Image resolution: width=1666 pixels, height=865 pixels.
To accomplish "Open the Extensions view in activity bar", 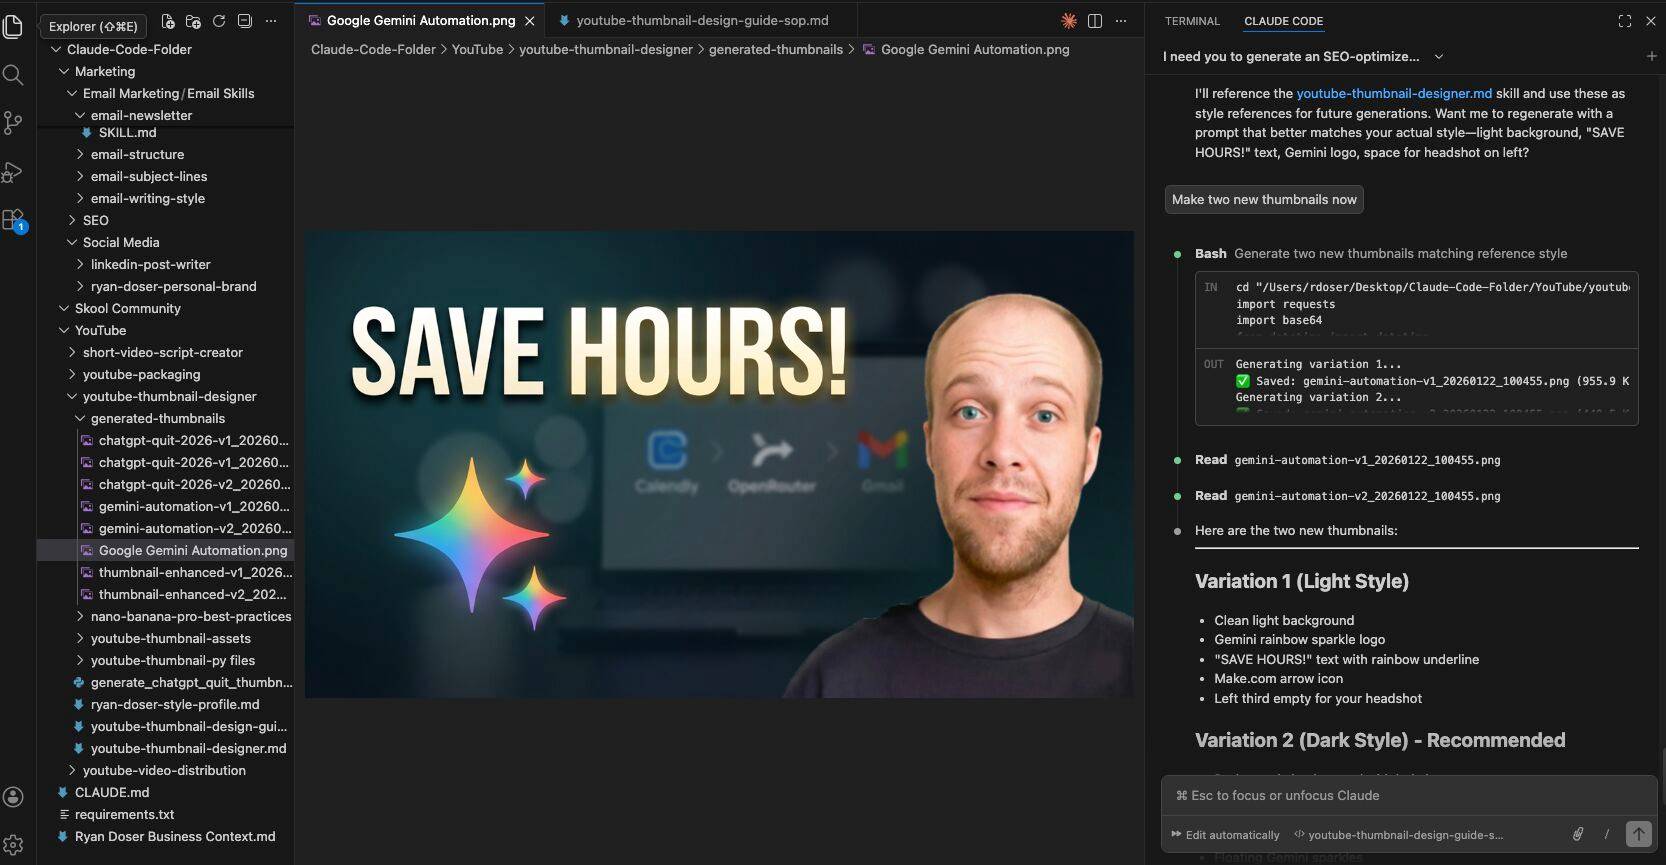I will point(13,220).
